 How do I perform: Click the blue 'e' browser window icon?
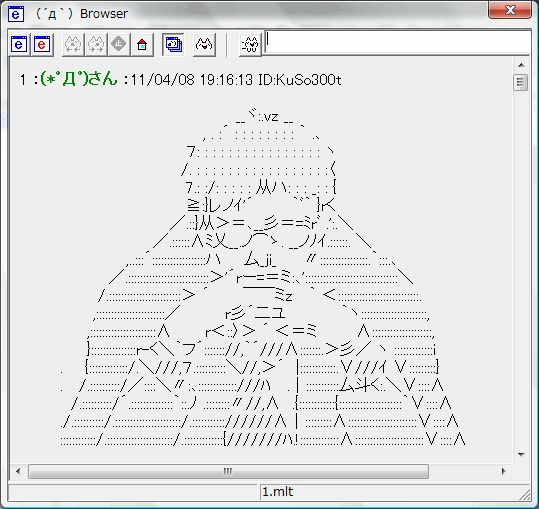click(19, 44)
